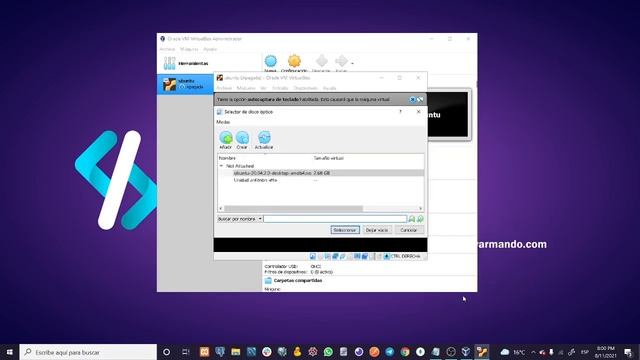
Task: Open the Dispositivos menu in the VM window
Action: coord(305,88)
